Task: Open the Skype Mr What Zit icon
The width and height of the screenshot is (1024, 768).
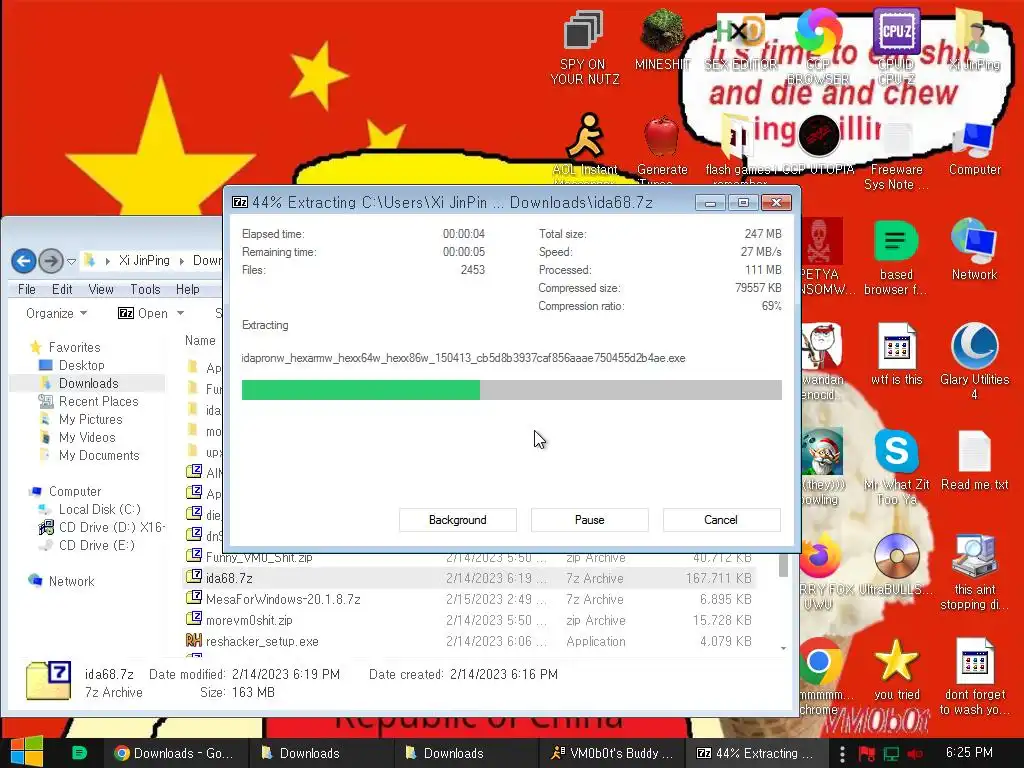Action: pos(896,468)
